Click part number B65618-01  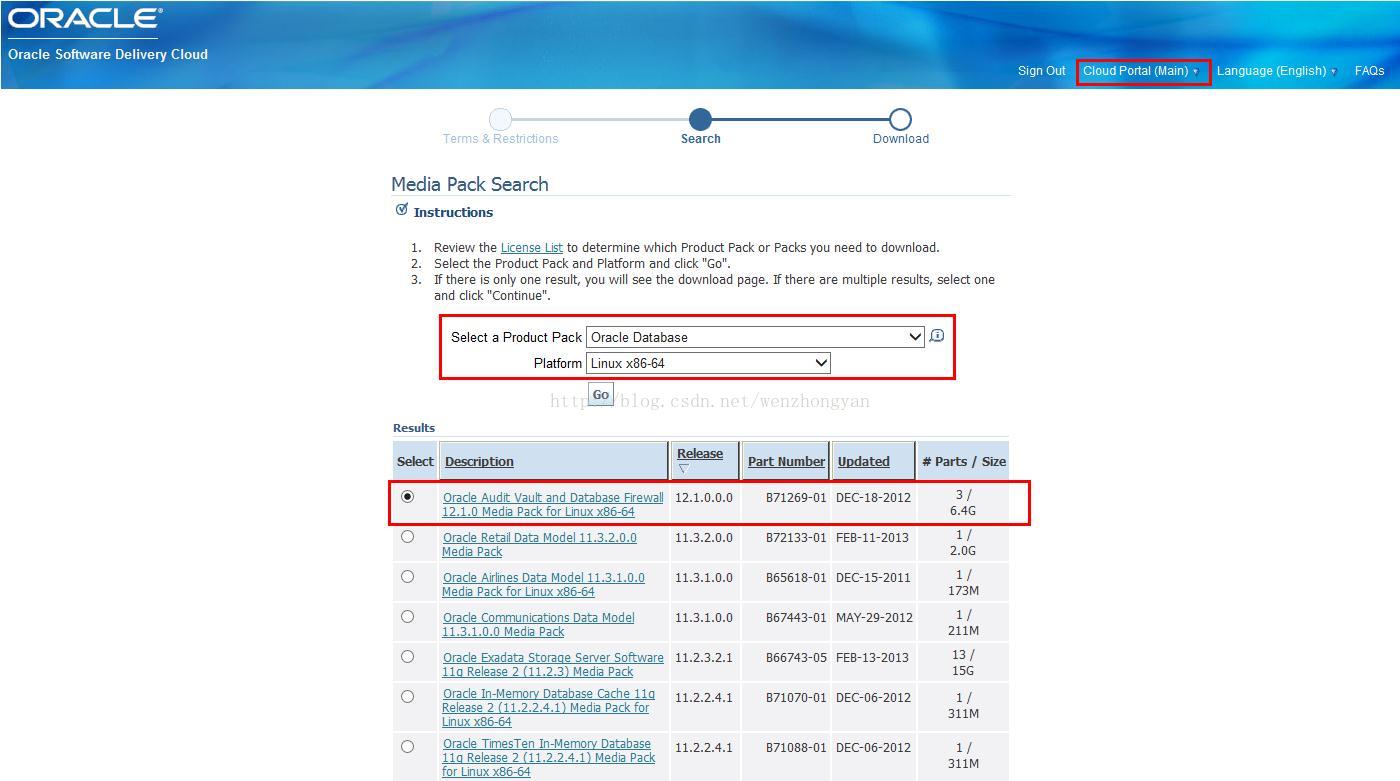click(x=796, y=577)
